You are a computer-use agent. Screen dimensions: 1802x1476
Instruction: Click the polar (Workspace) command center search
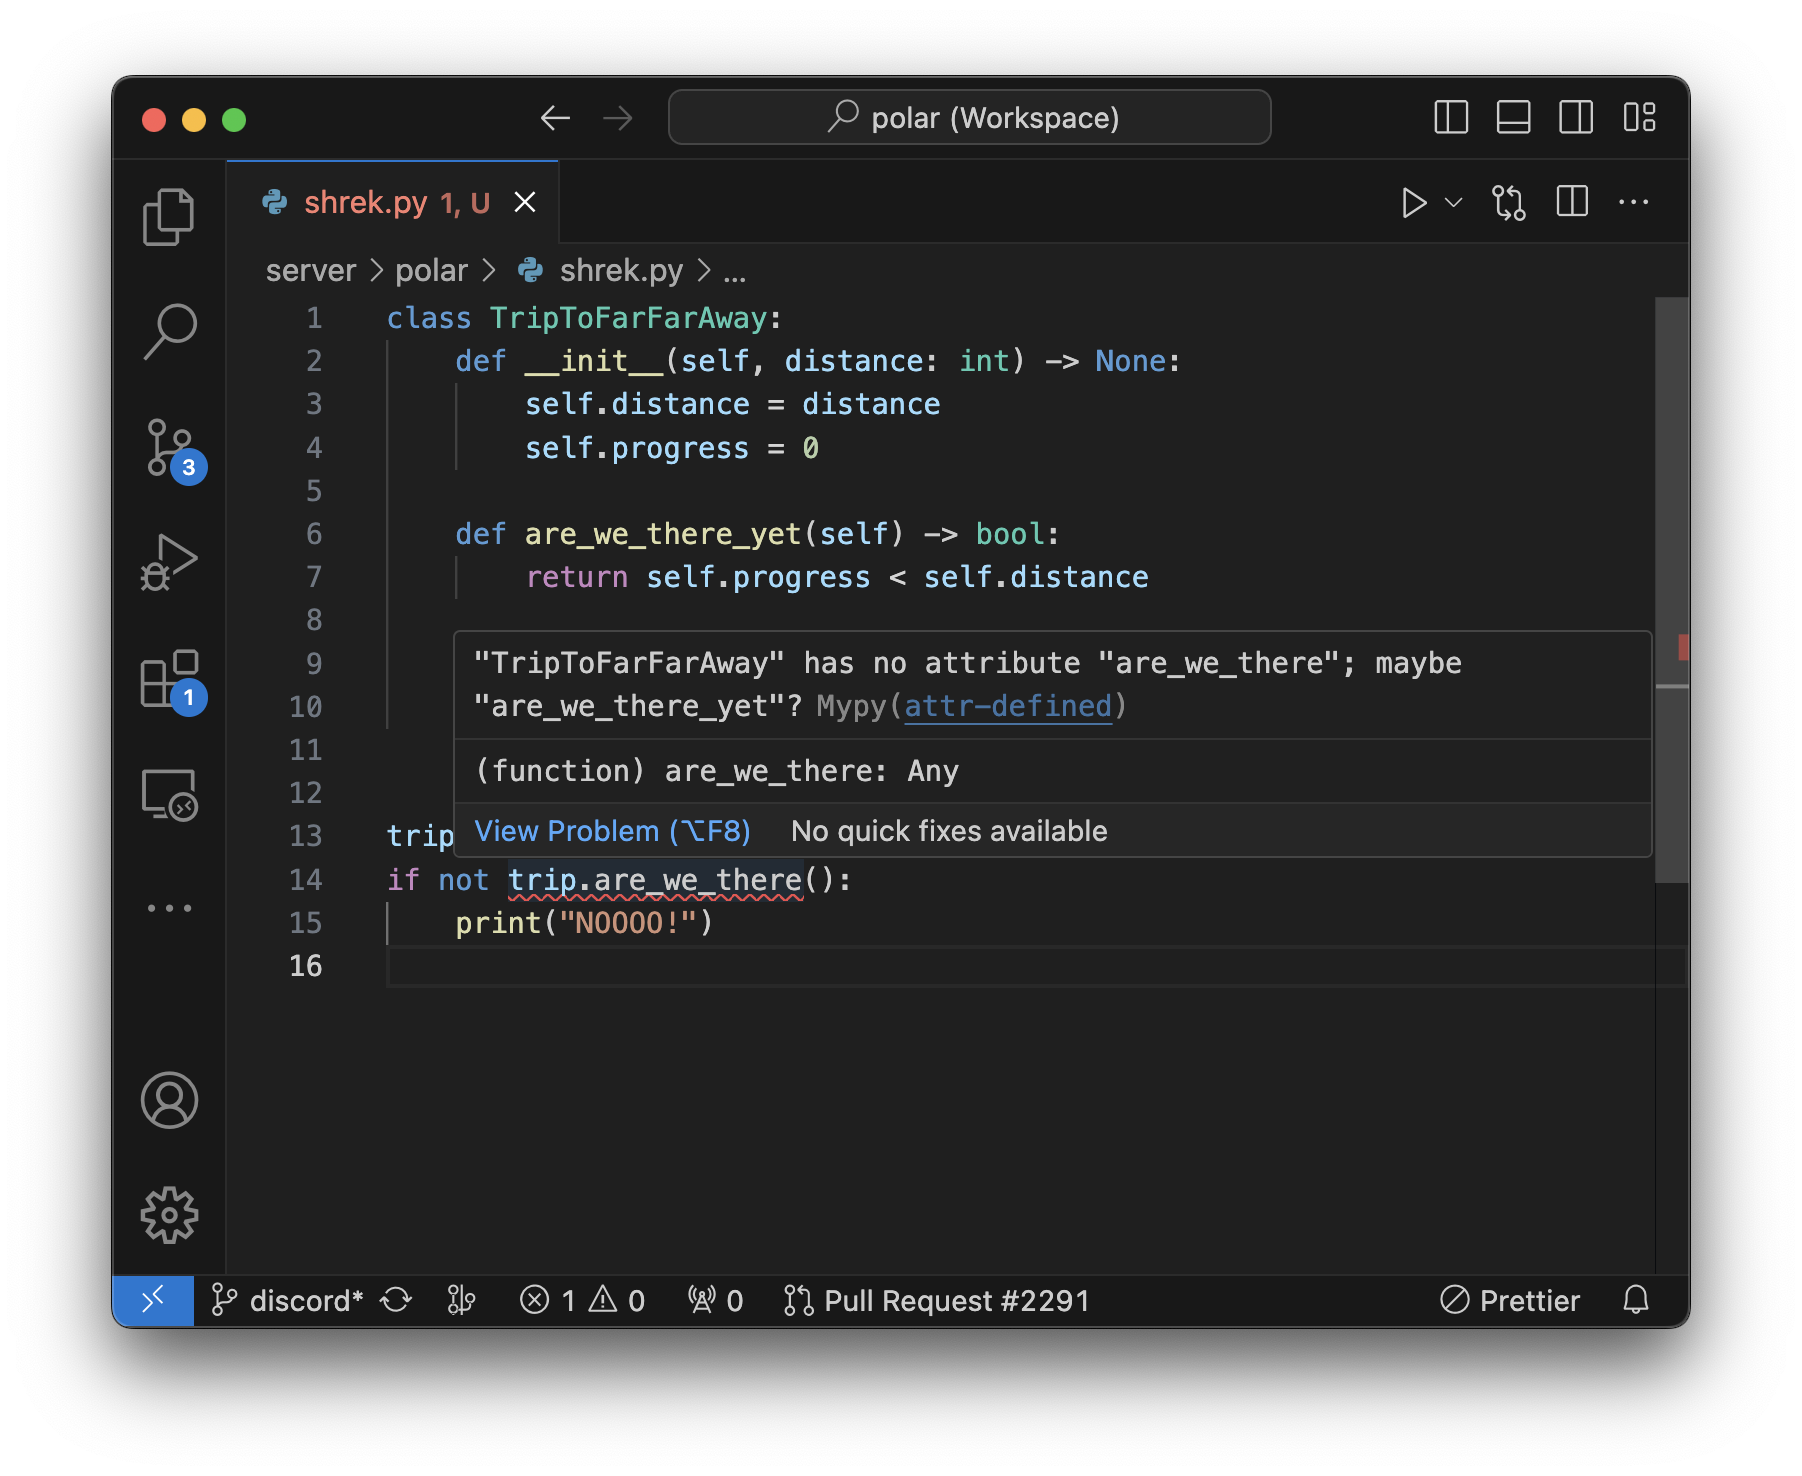[x=969, y=118]
